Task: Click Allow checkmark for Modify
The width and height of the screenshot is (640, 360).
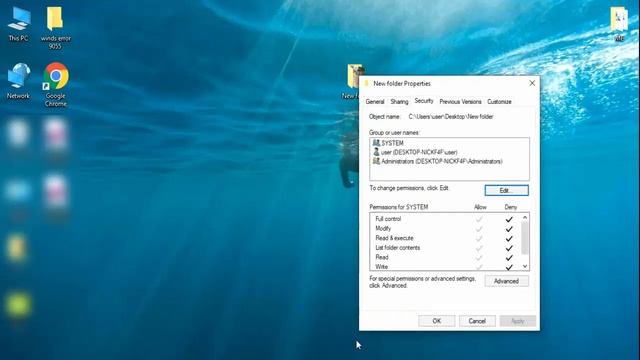Action: (479, 229)
